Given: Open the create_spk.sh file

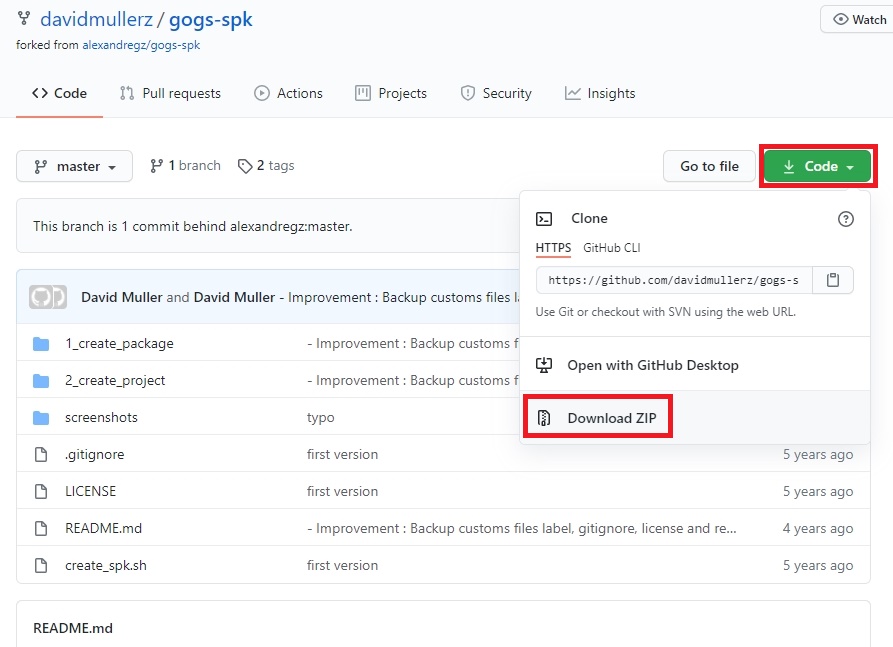Looking at the screenshot, I should pos(106,566).
